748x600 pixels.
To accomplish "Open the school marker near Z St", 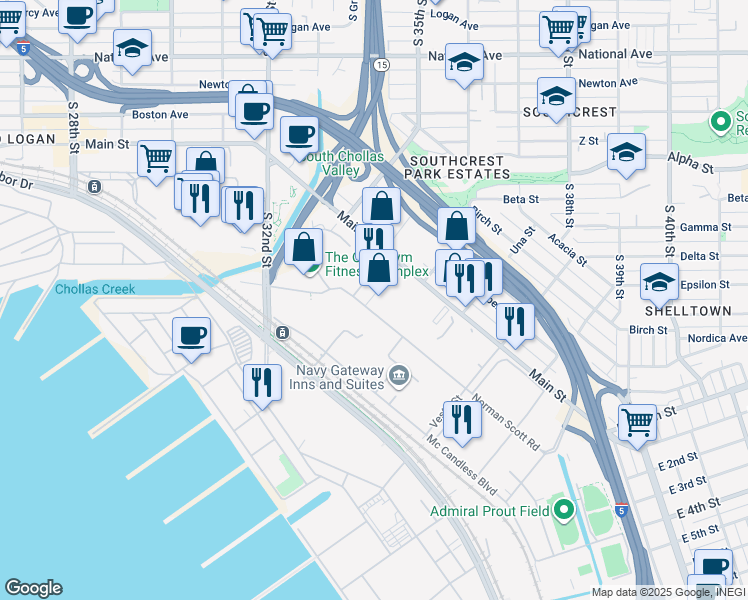I will point(626,155).
